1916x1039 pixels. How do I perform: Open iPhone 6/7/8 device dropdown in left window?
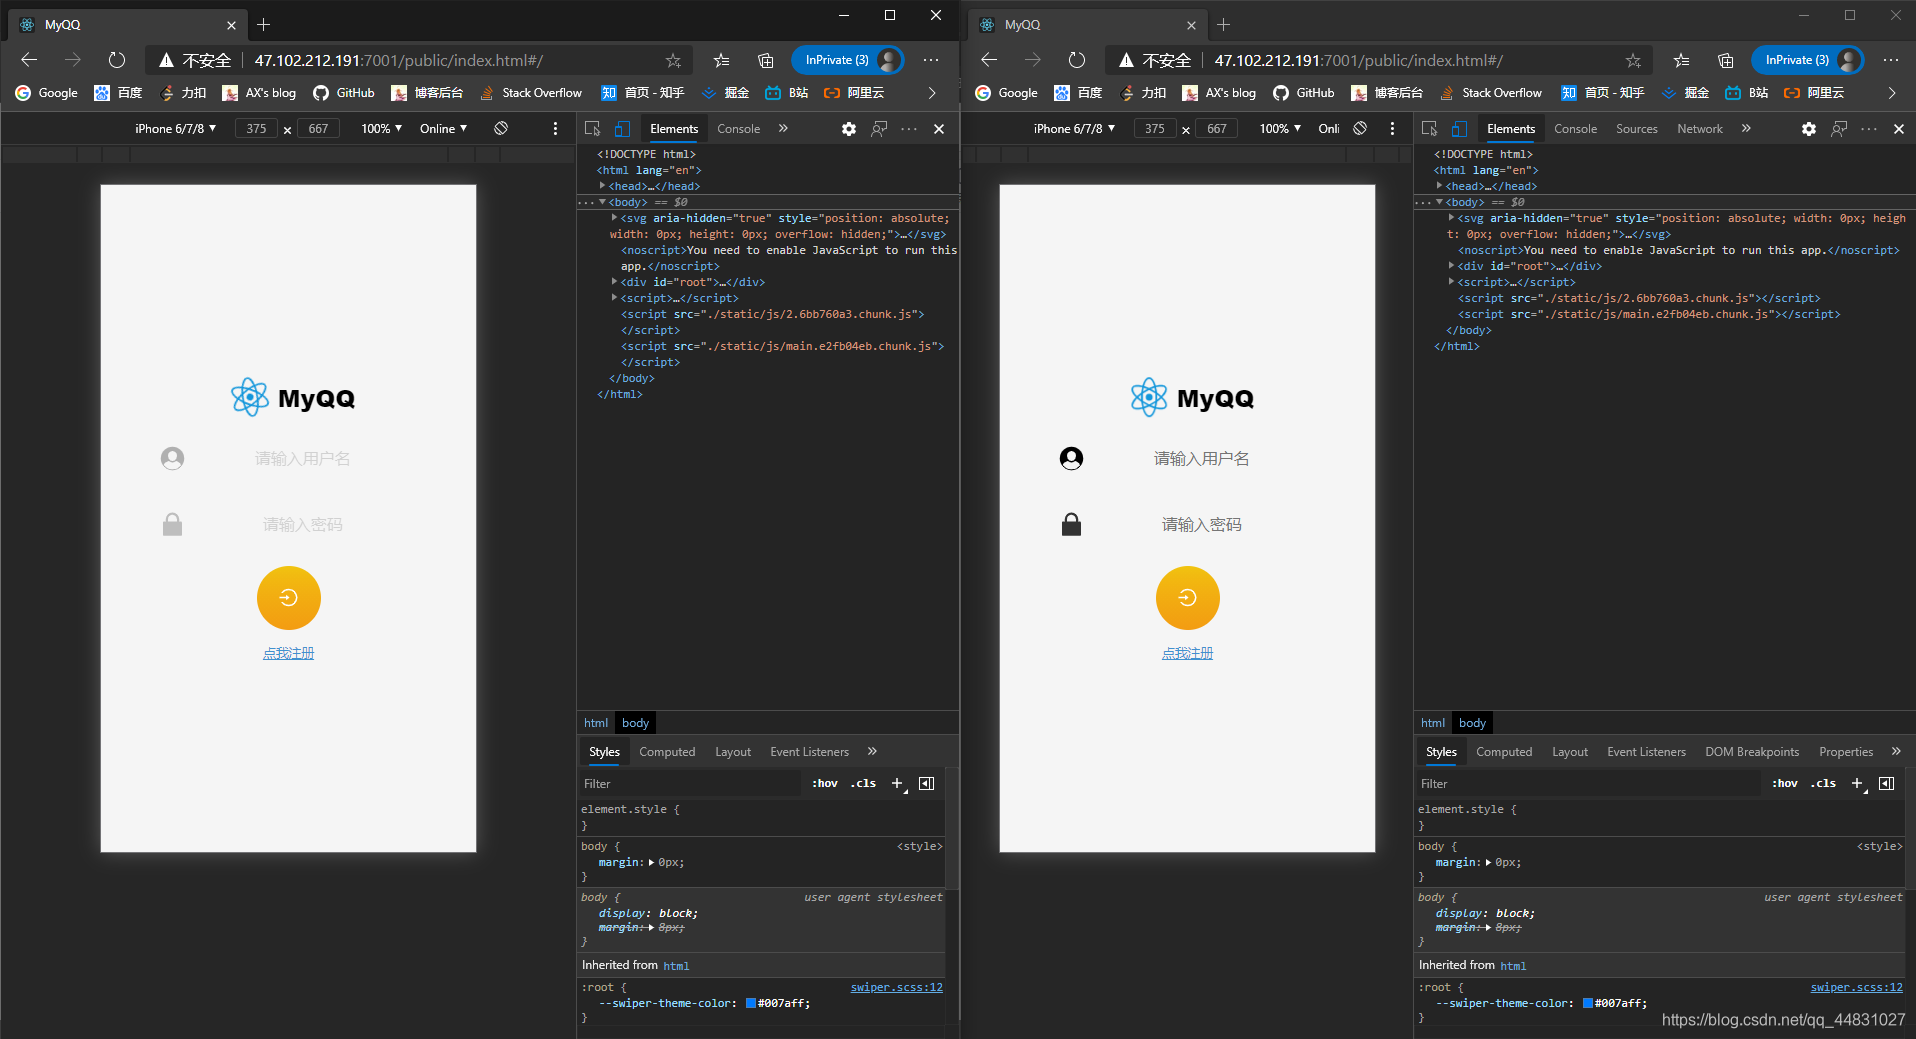pyautogui.click(x=175, y=128)
